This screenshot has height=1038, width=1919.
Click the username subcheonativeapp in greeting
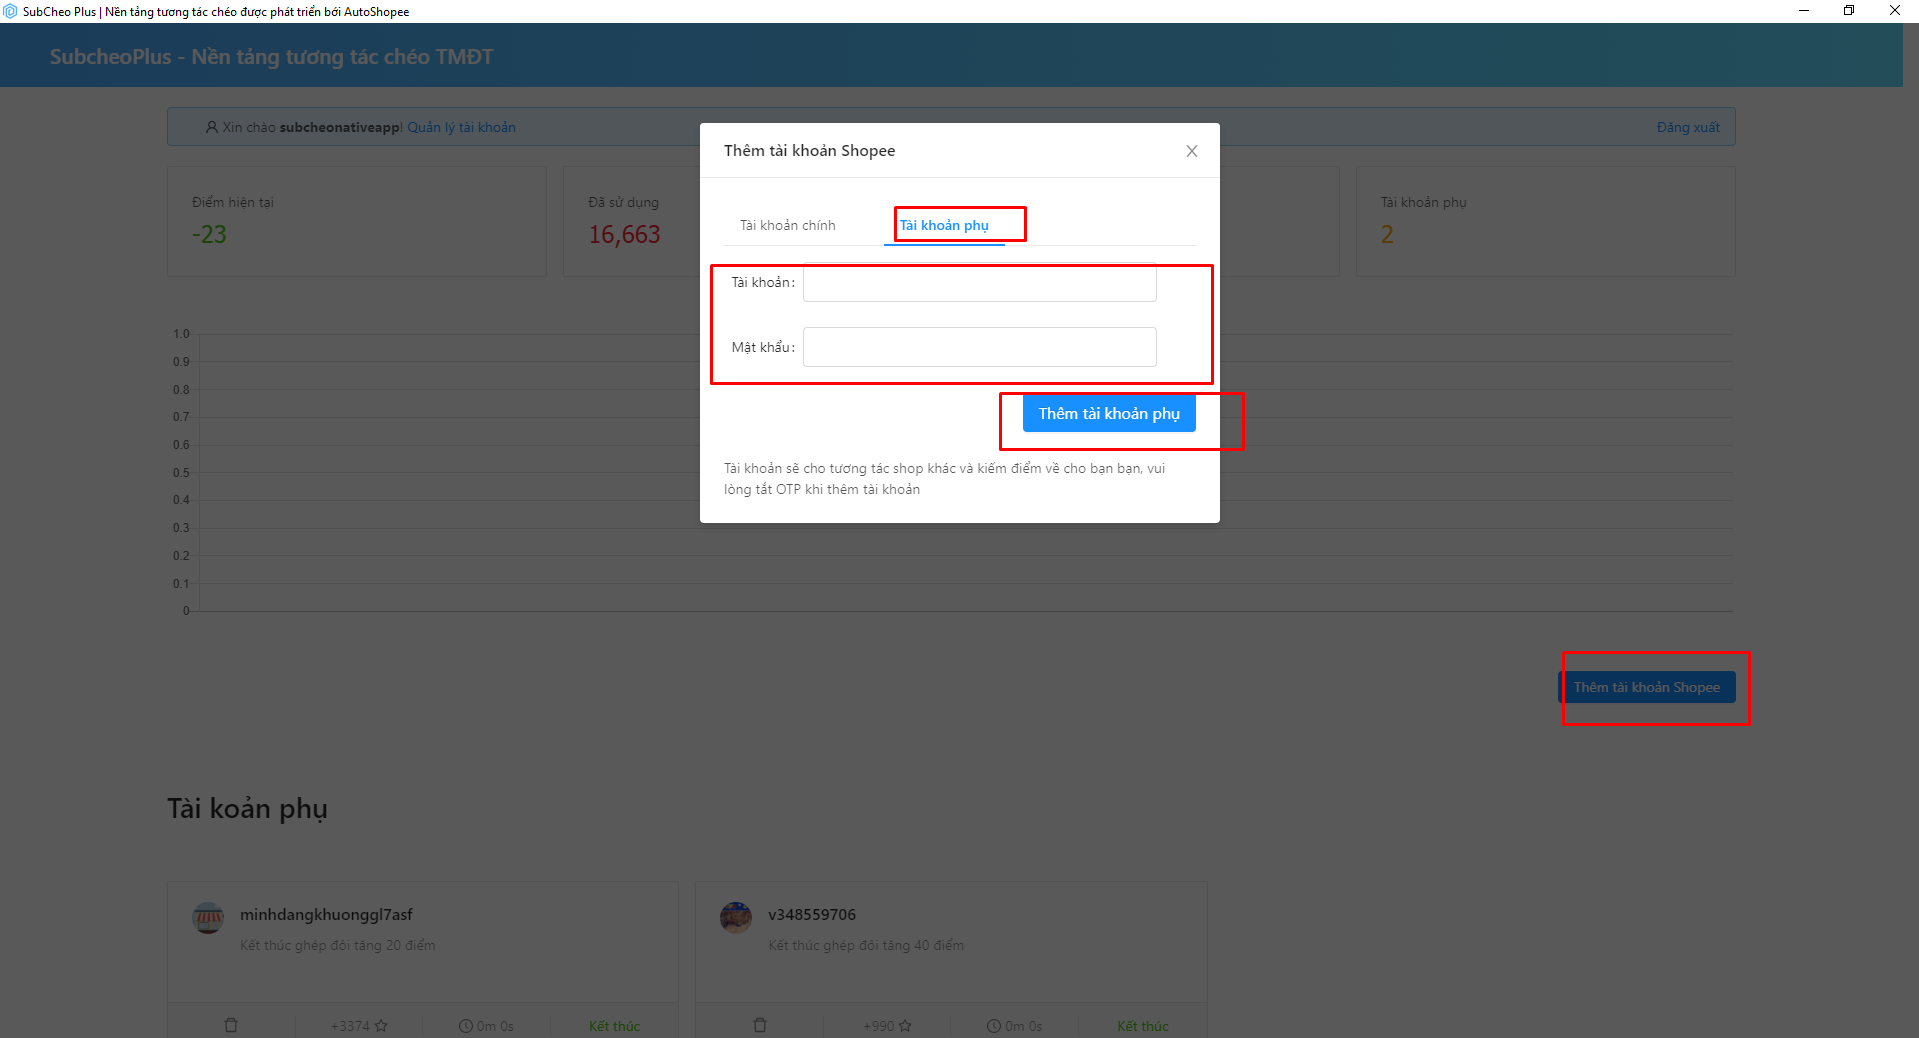pyautogui.click(x=340, y=128)
